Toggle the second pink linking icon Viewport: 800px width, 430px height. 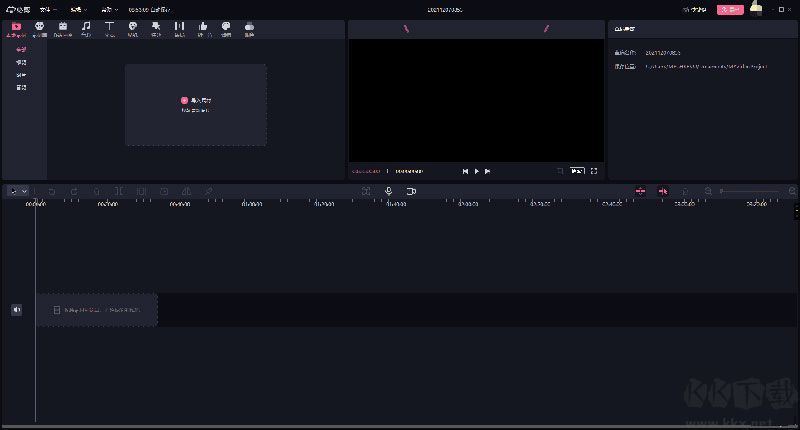coord(662,191)
